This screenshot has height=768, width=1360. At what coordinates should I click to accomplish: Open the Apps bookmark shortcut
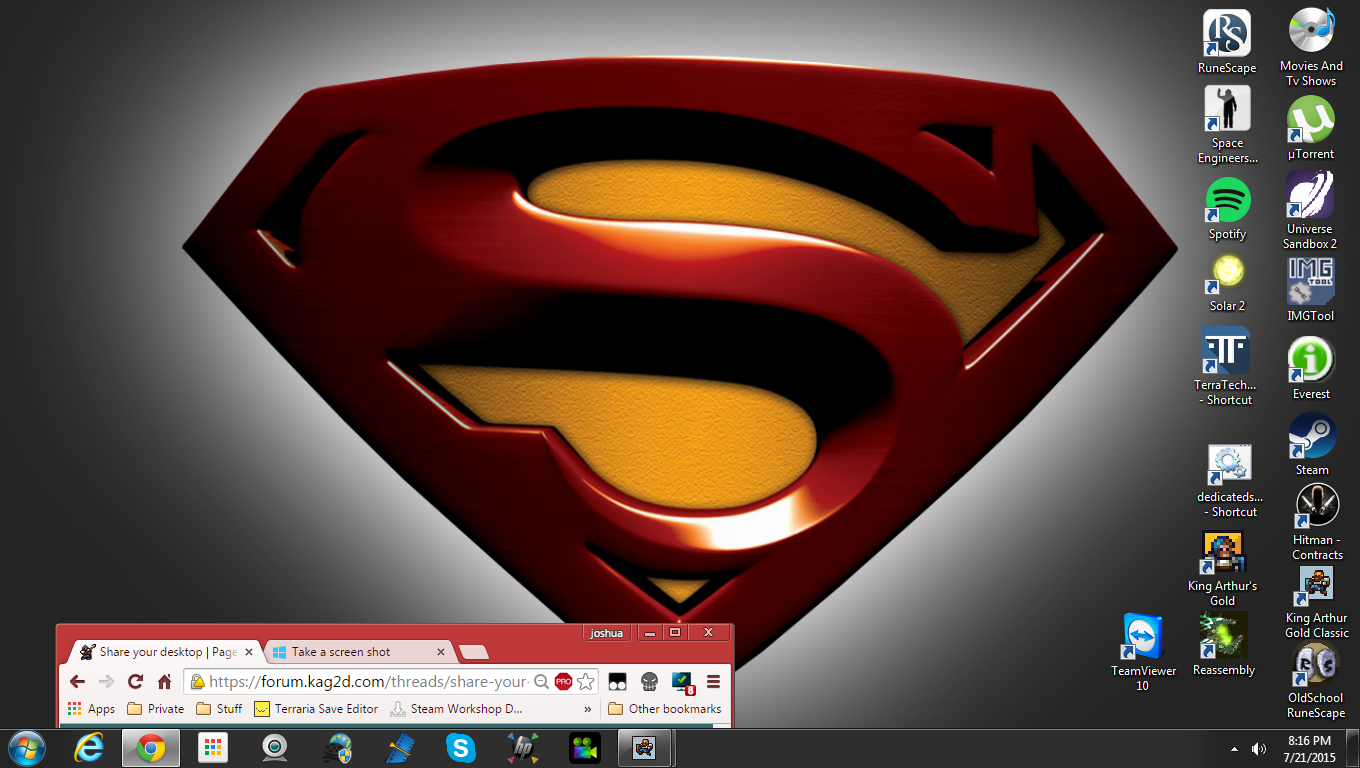(91, 709)
